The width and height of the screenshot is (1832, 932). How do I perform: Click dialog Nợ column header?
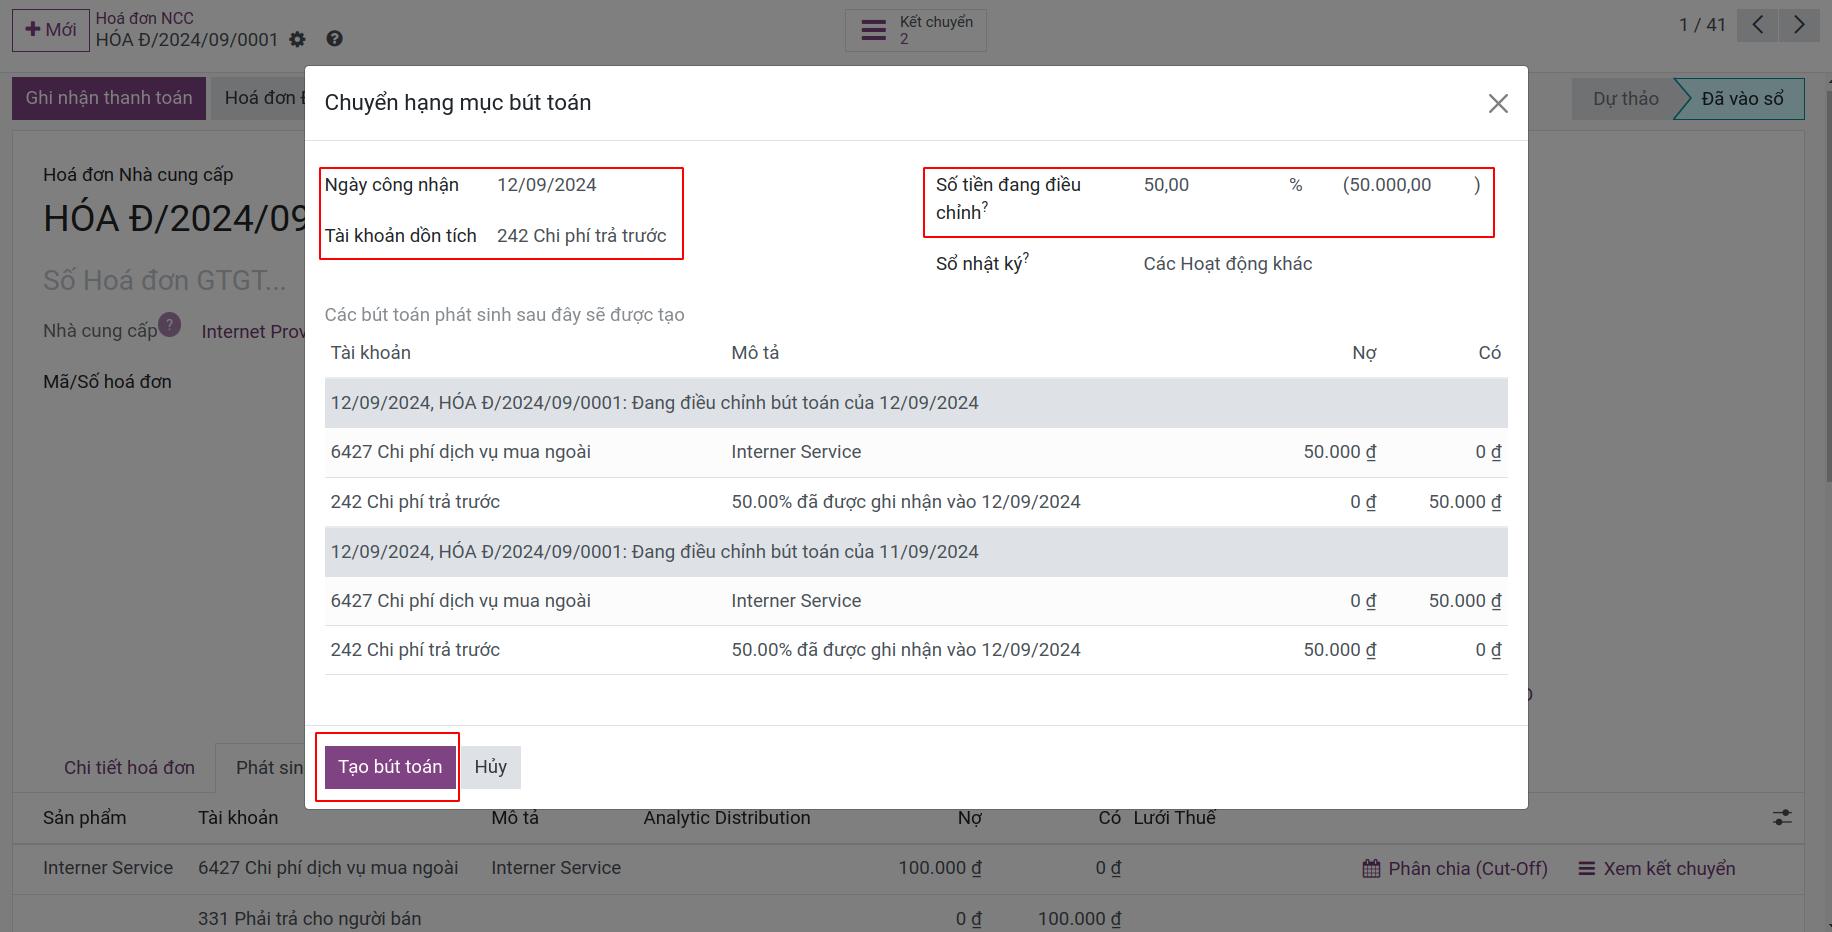coord(1364,353)
